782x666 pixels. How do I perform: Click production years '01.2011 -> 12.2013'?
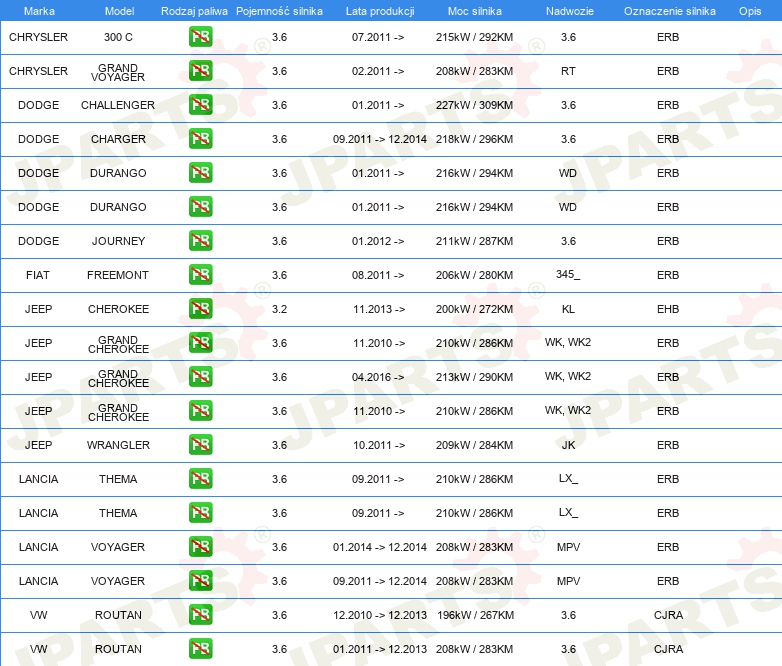coord(380,649)
